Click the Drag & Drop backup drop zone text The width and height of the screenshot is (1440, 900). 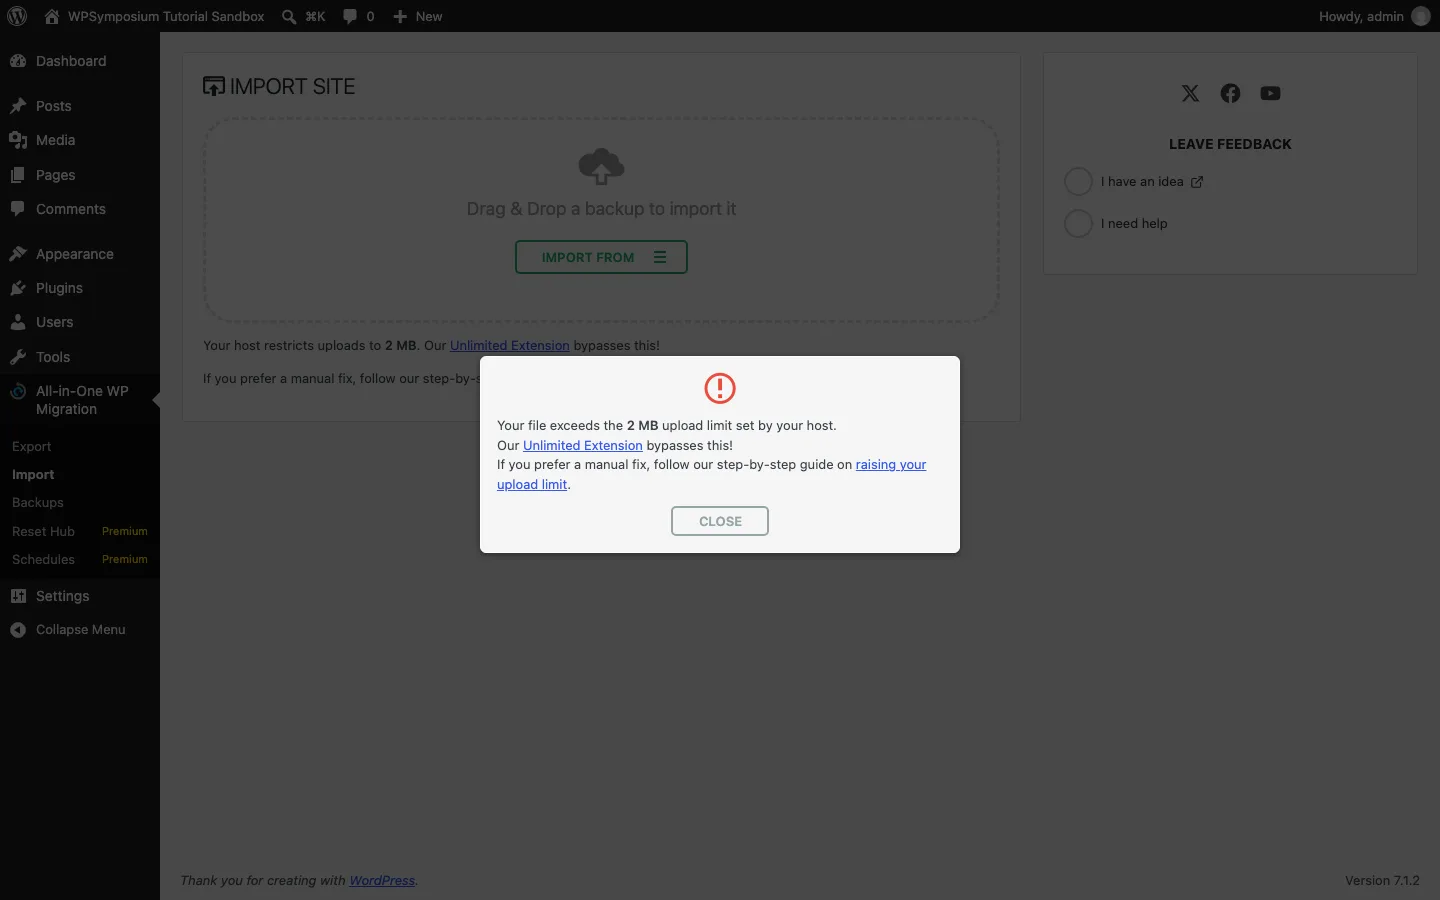pyautogui.click(x=601, y=209)
